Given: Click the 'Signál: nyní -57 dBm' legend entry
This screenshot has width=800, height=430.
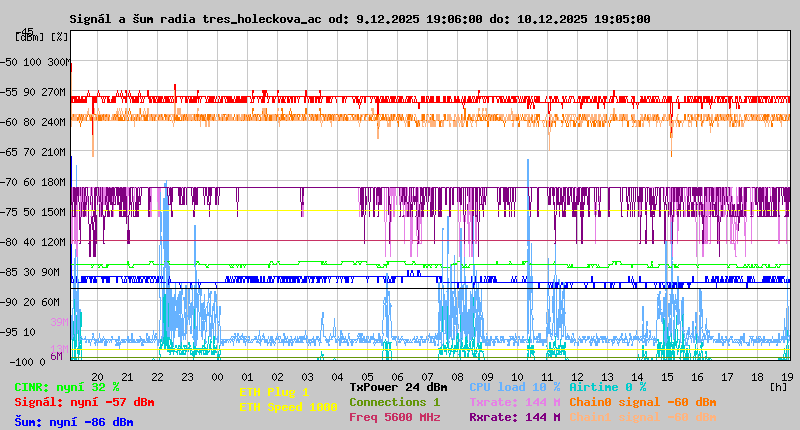Looking at the screenshot, I should click(84, 402).
